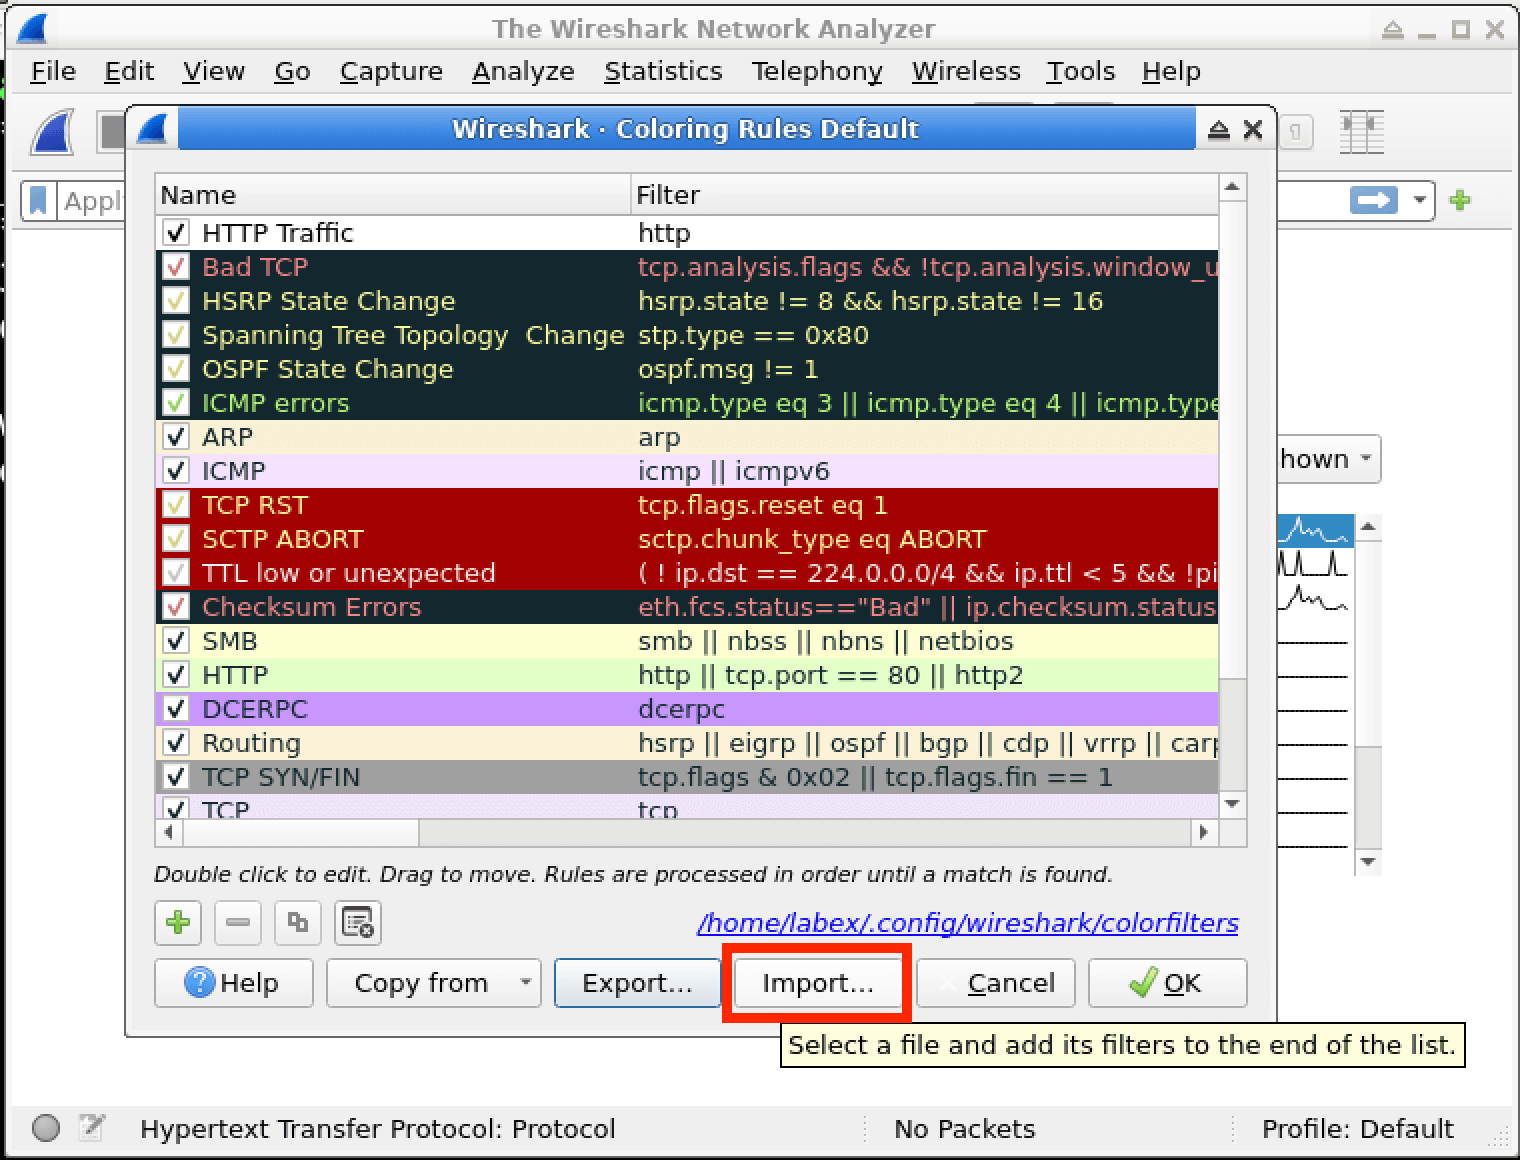The height and width of the screenshot is (1160, 1520).
Task: Disable the HTTP Traffic rule checkbox
Action: 176,233
